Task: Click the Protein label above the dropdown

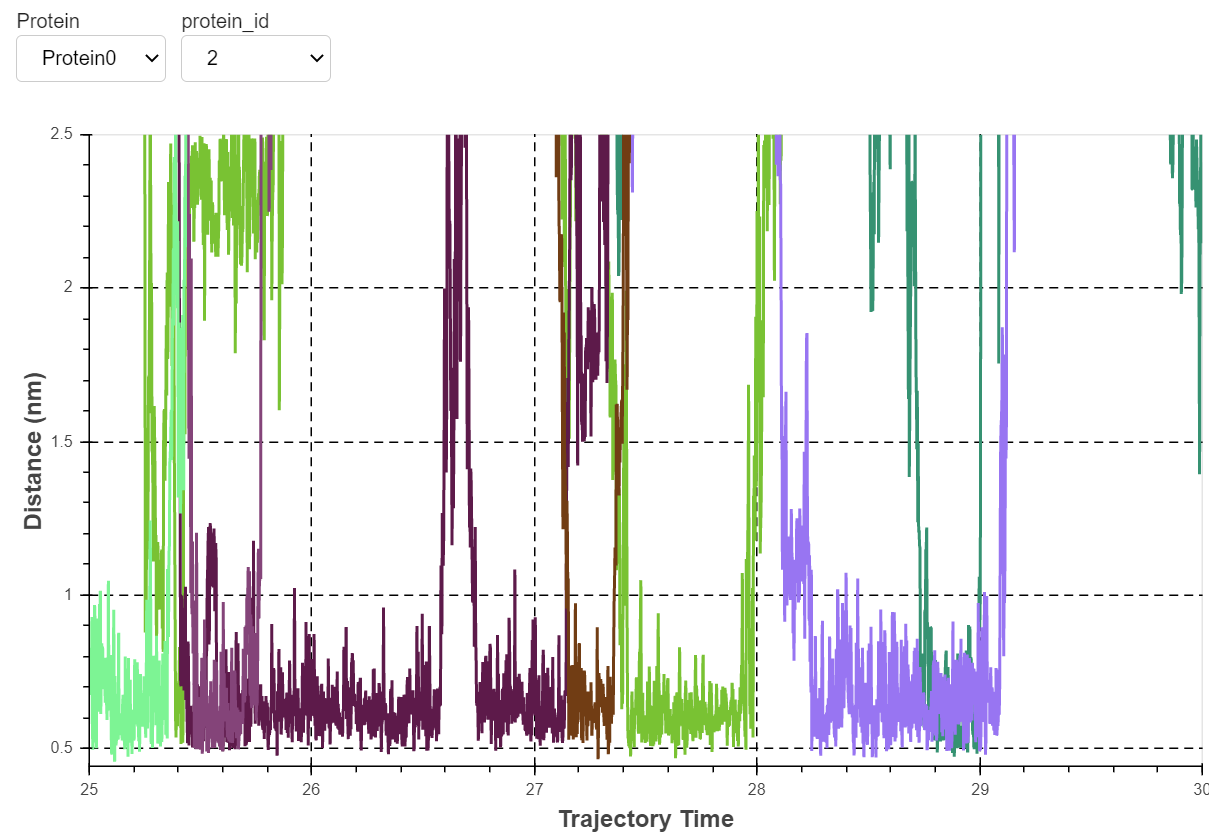Action: point(48,20)
